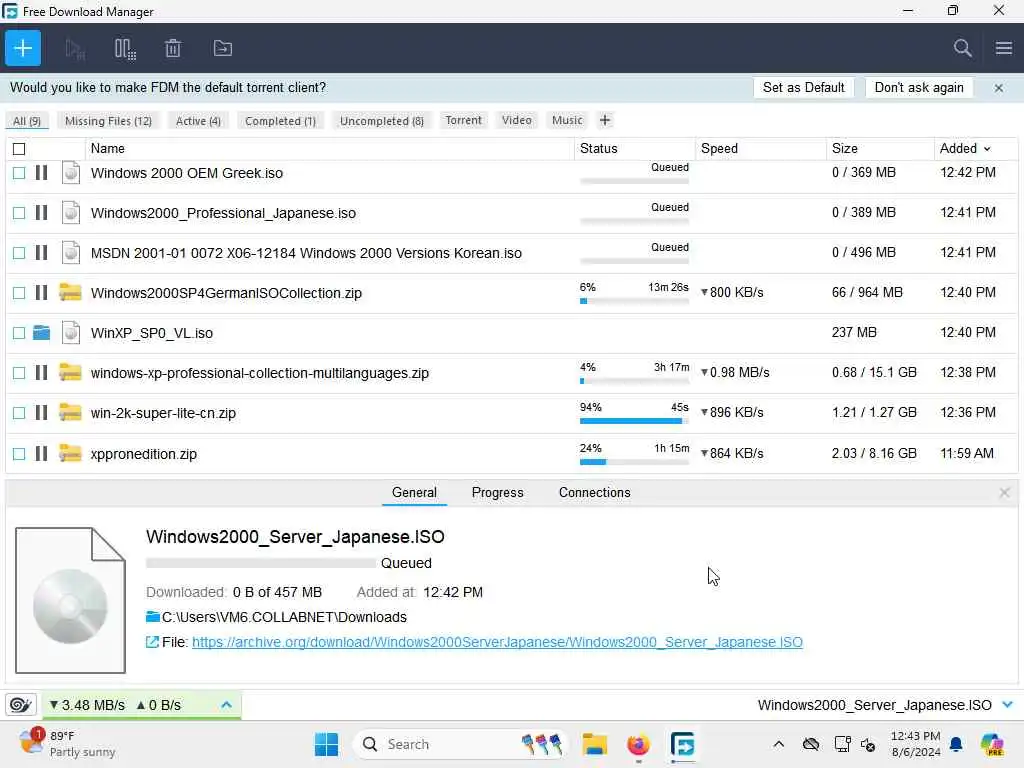Click the folder icon next to Downloads path
Image resolution: width=1024 pixels, height=768 pixels.
click(x=153, y=616)
